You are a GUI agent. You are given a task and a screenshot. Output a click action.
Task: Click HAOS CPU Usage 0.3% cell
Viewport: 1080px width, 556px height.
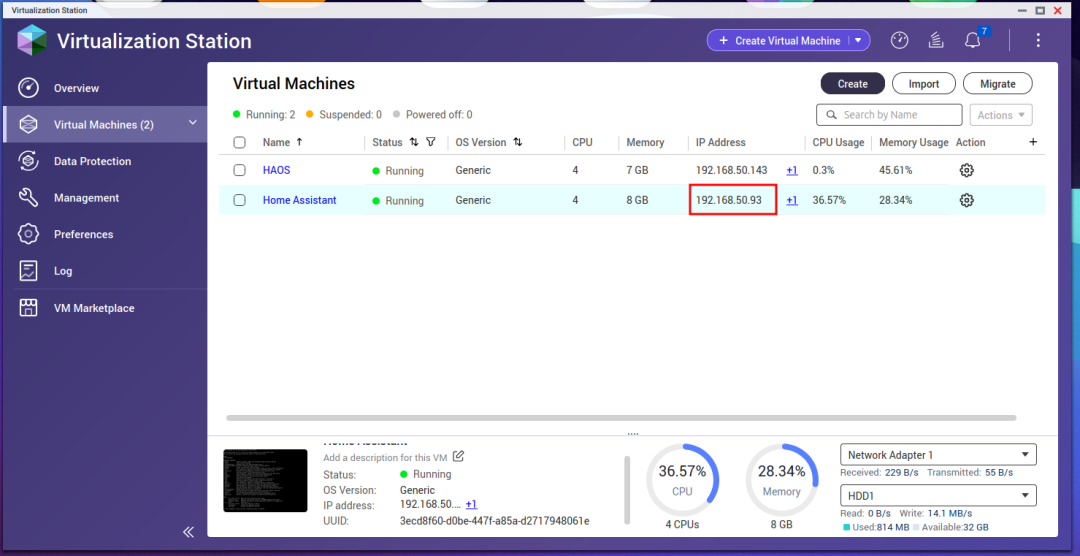pyautogui.click(x=823, y=170)
